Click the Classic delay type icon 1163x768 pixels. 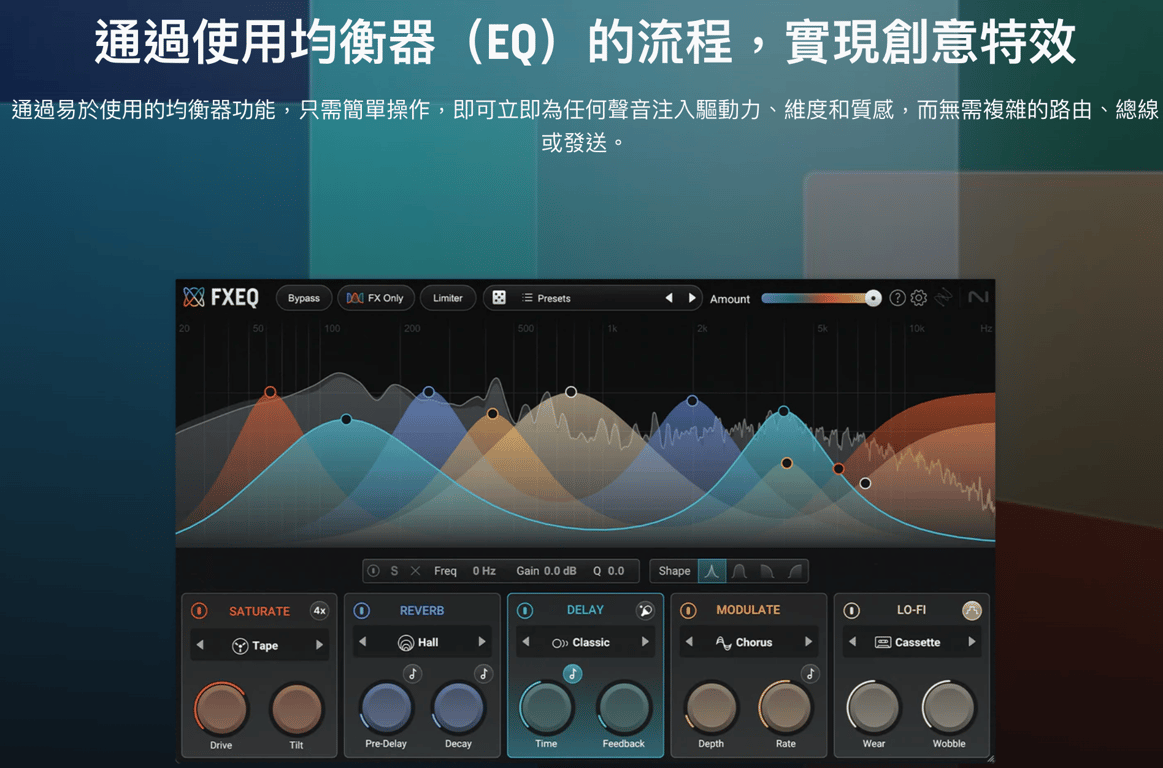tap(560, 643)
